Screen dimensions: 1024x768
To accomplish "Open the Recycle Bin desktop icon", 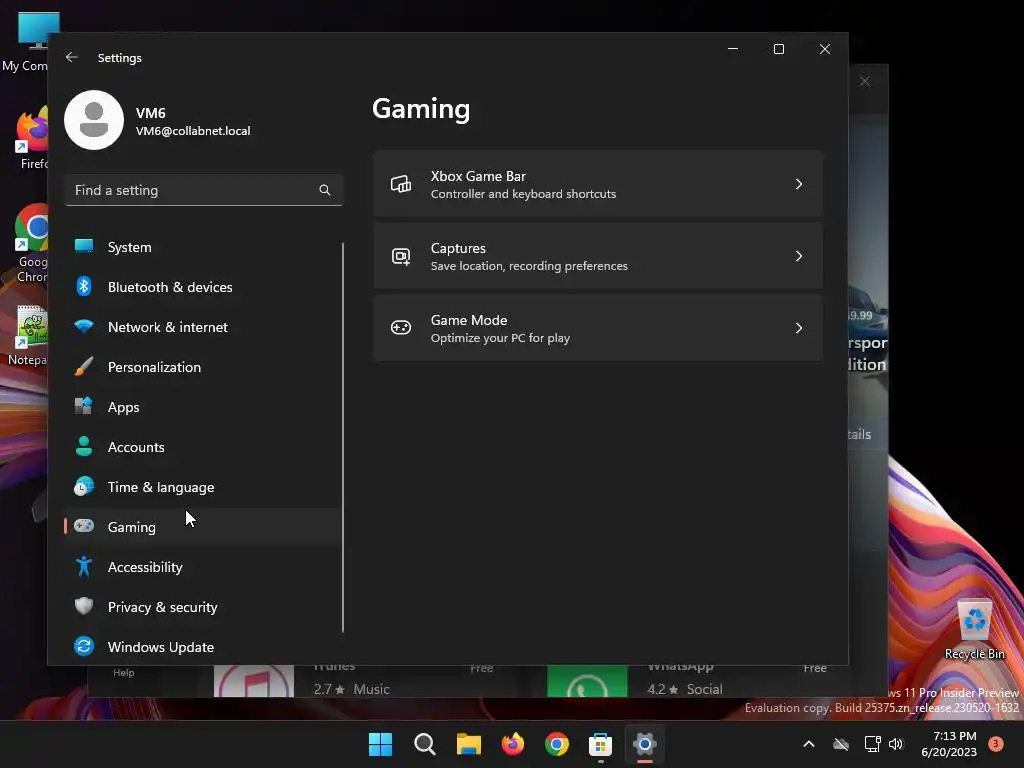I will point(974,629).
